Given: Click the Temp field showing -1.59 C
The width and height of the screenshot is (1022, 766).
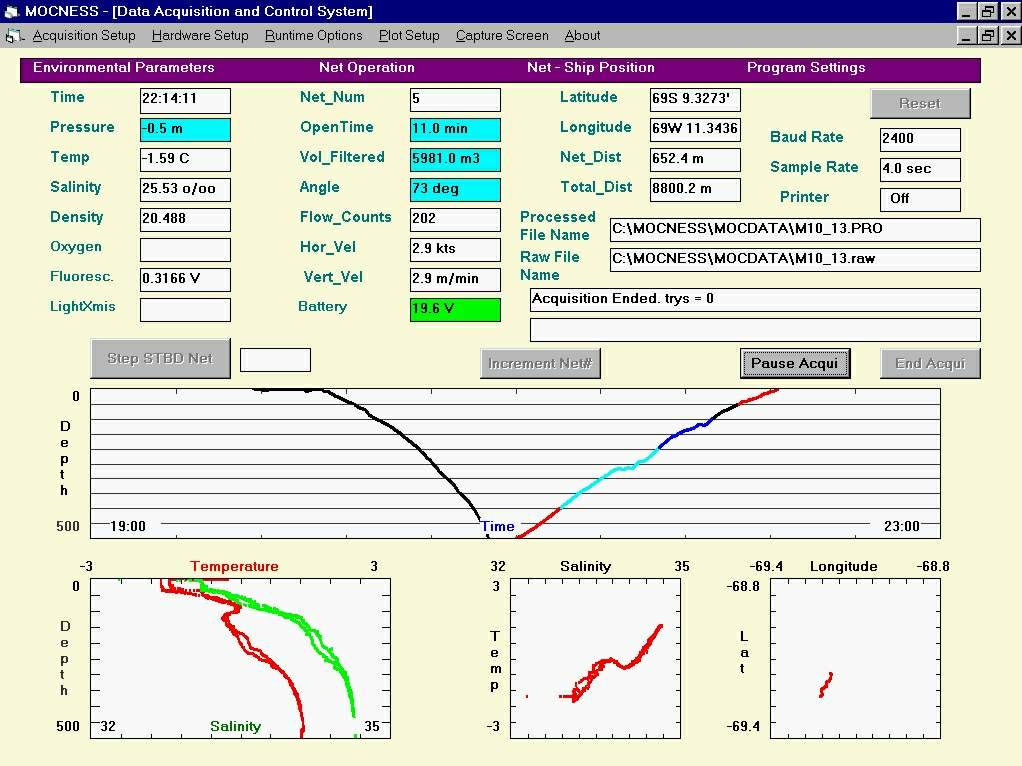Looking at the screenshot, I should point(185,160).
